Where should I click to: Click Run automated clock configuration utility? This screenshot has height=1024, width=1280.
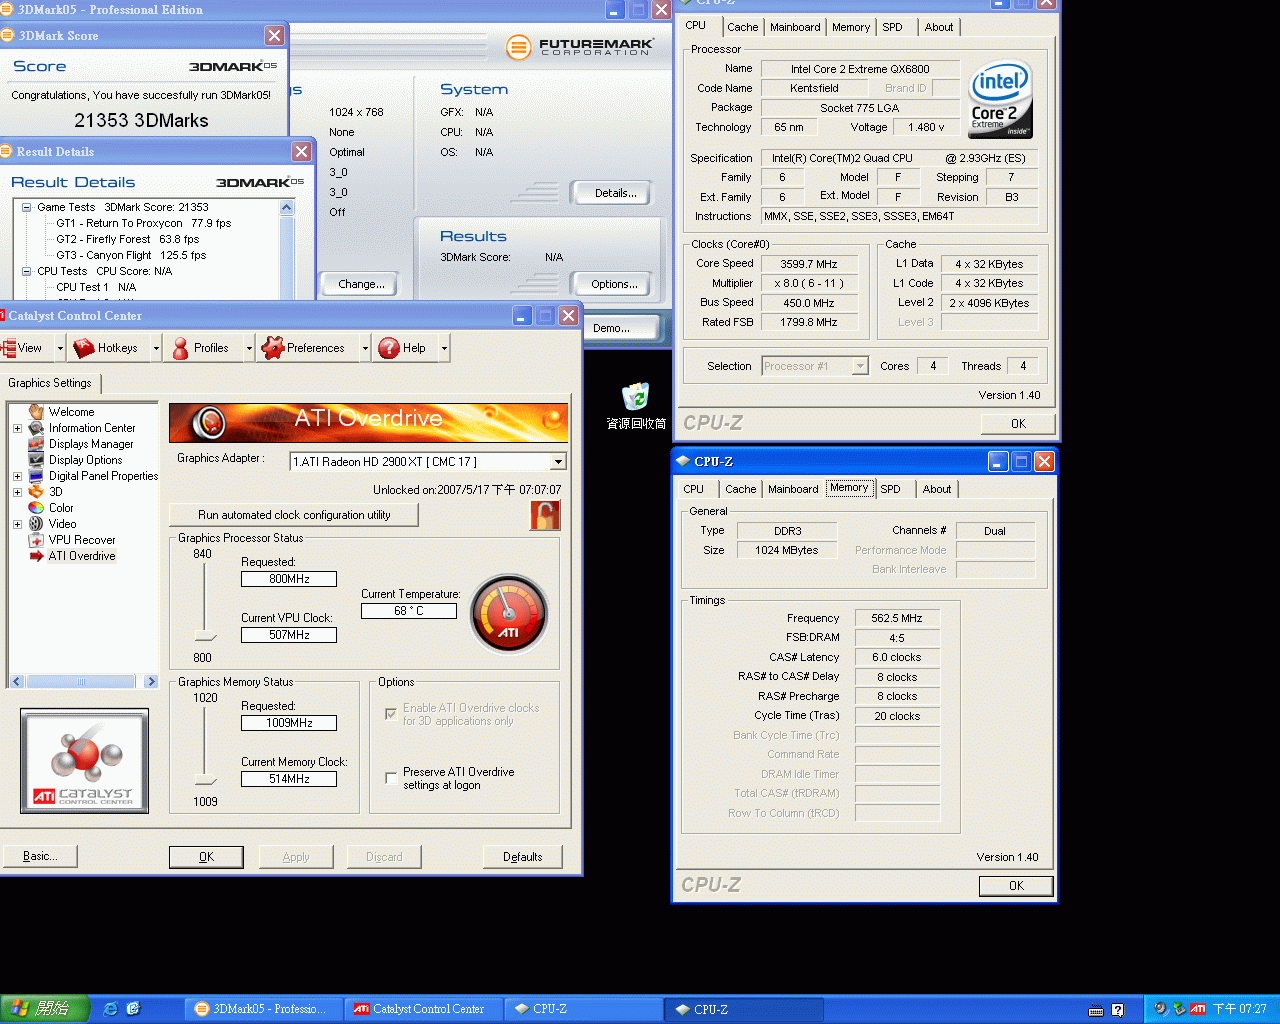pos(294,515)
